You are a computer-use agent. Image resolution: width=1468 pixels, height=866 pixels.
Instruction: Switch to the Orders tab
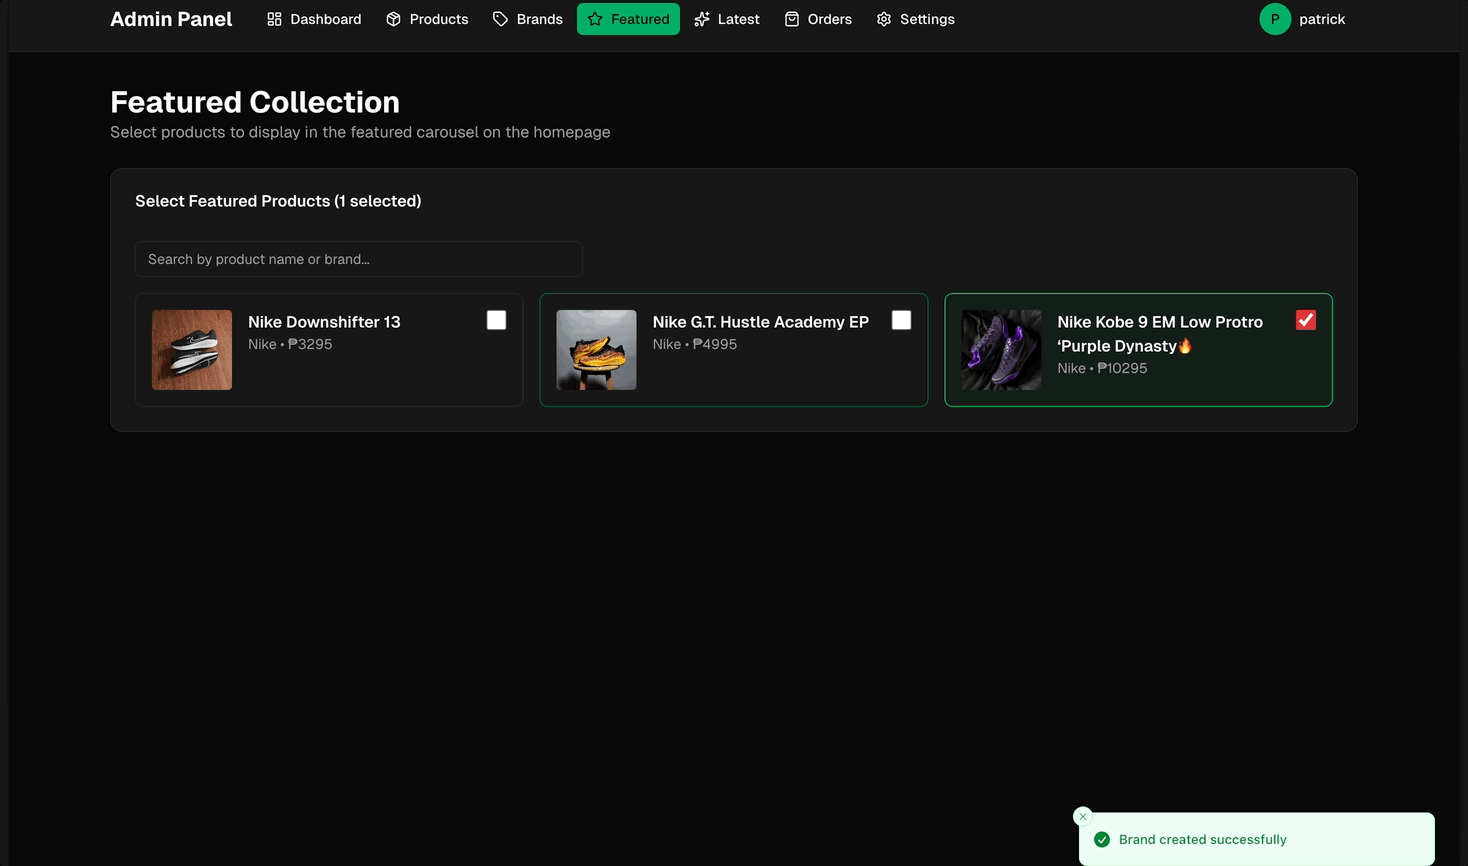(x=829, y=19)
